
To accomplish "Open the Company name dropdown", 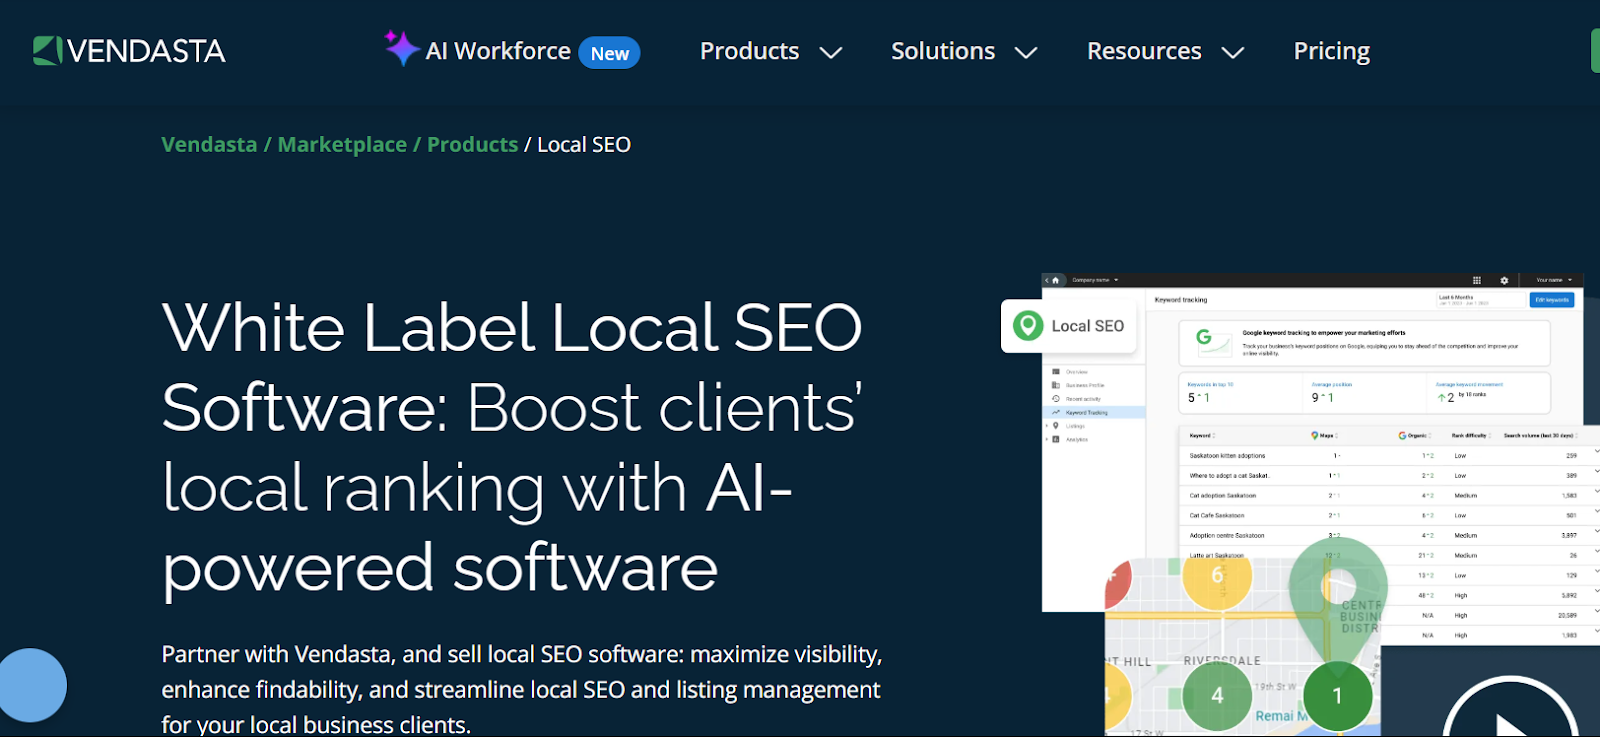I will point(1095,280).
